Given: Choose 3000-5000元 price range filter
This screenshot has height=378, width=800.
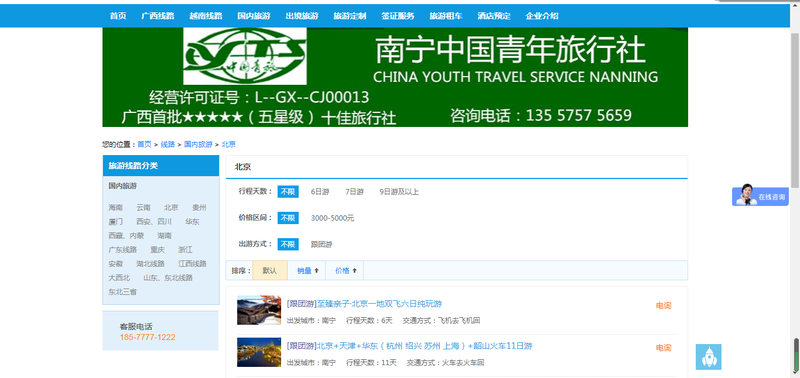Looking at the screenshot, I should (333, 218).
